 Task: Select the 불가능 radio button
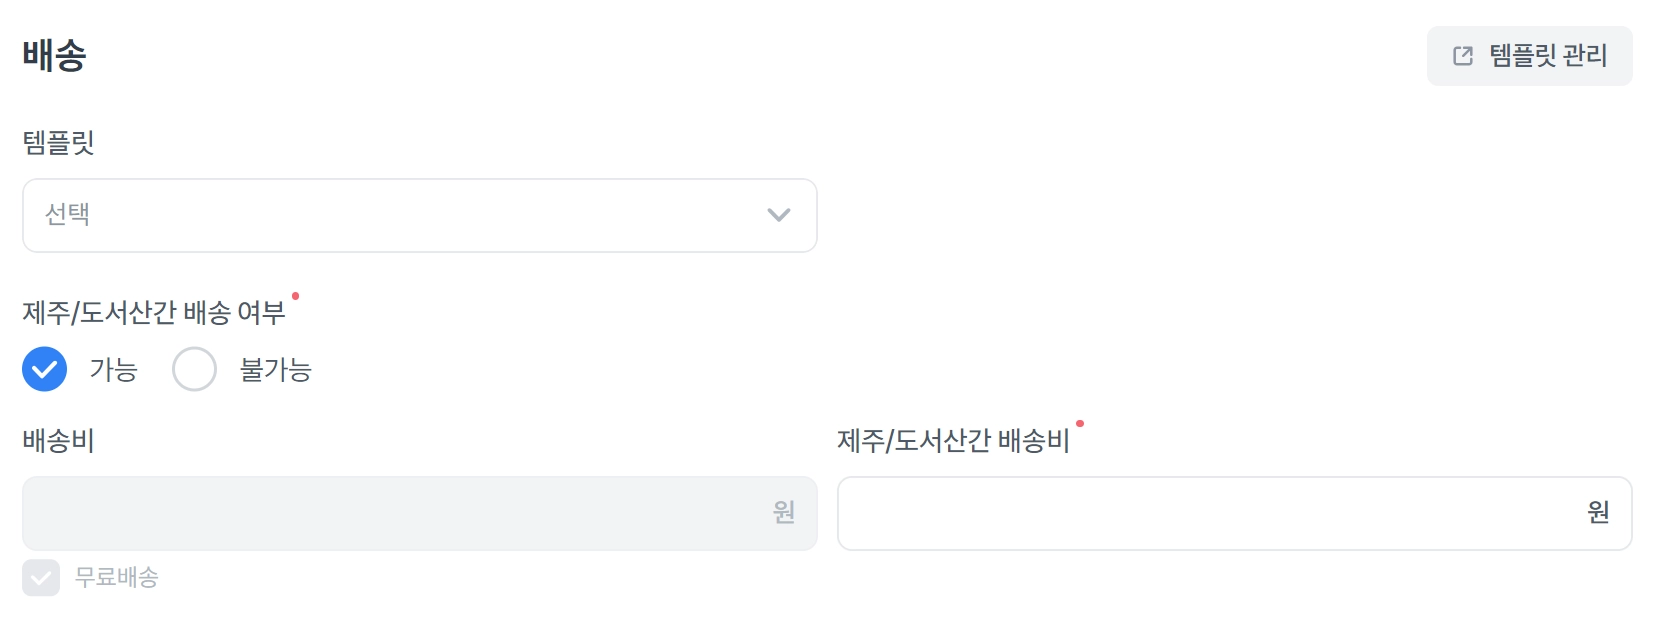pyautogui.click(x=194, y=369)
